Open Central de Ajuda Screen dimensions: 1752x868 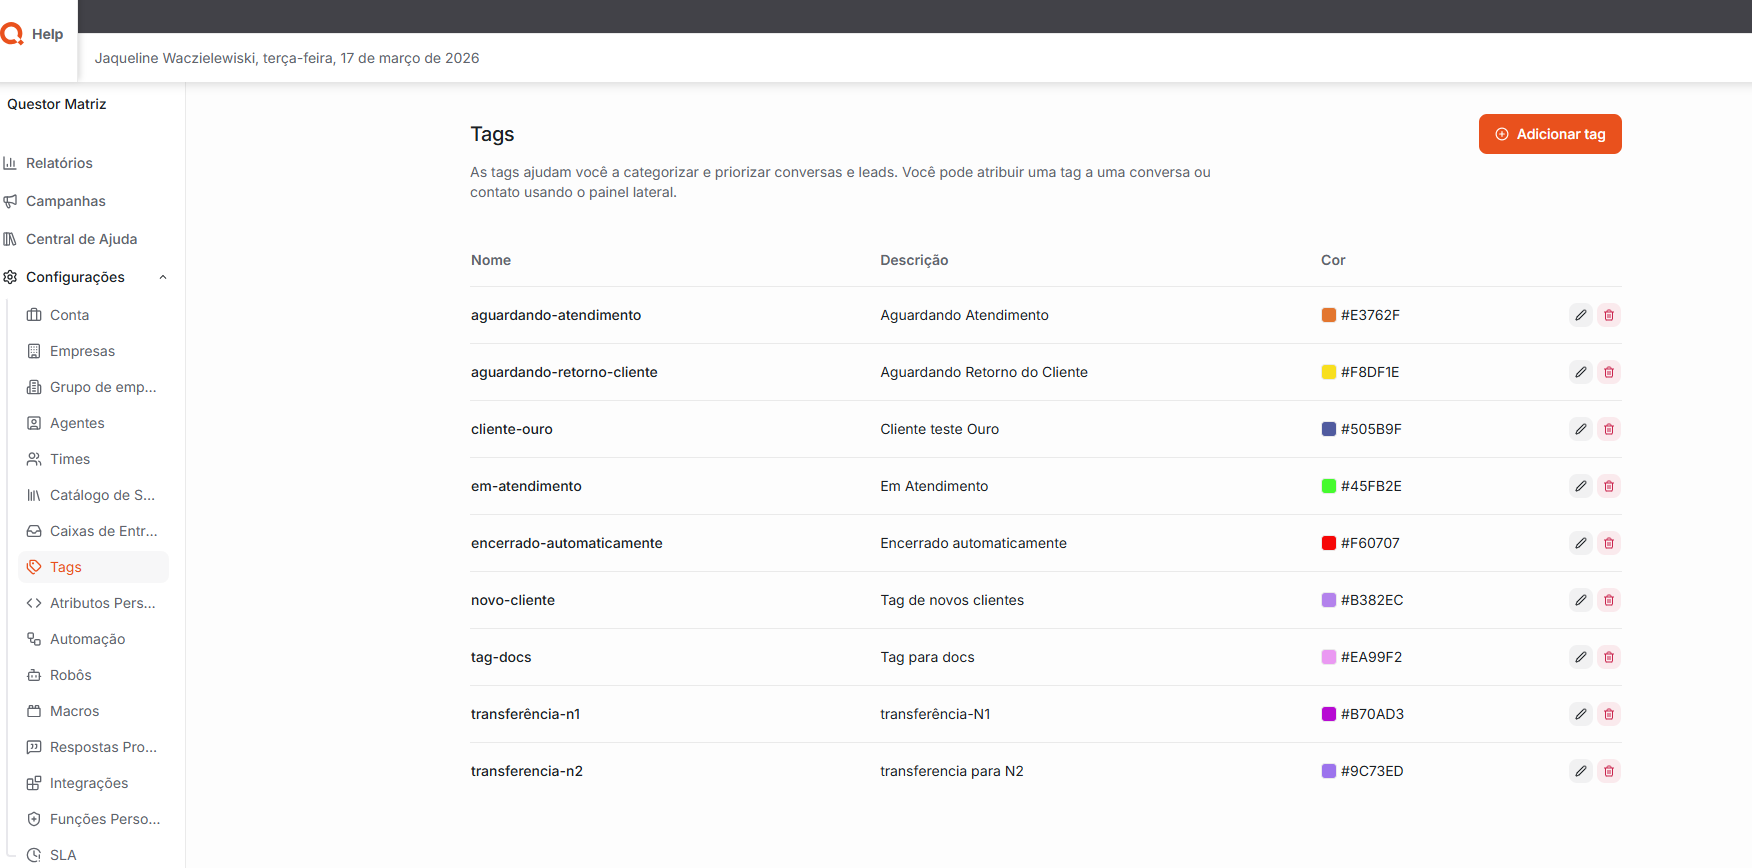click(81, 239)
